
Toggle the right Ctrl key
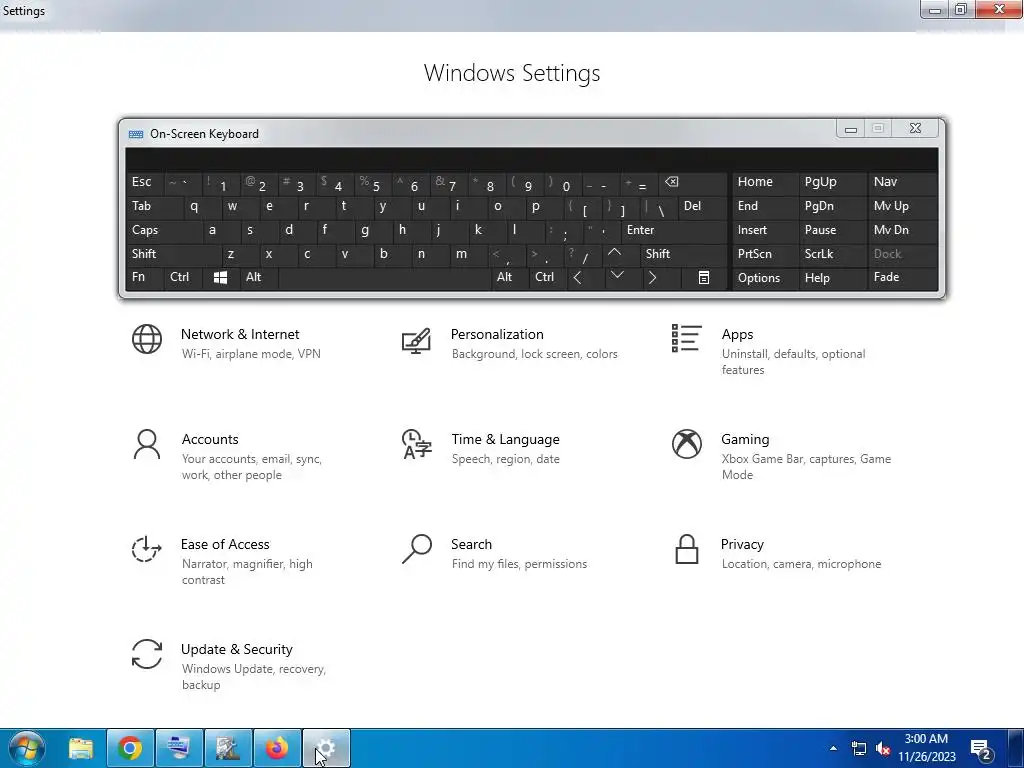547,278
